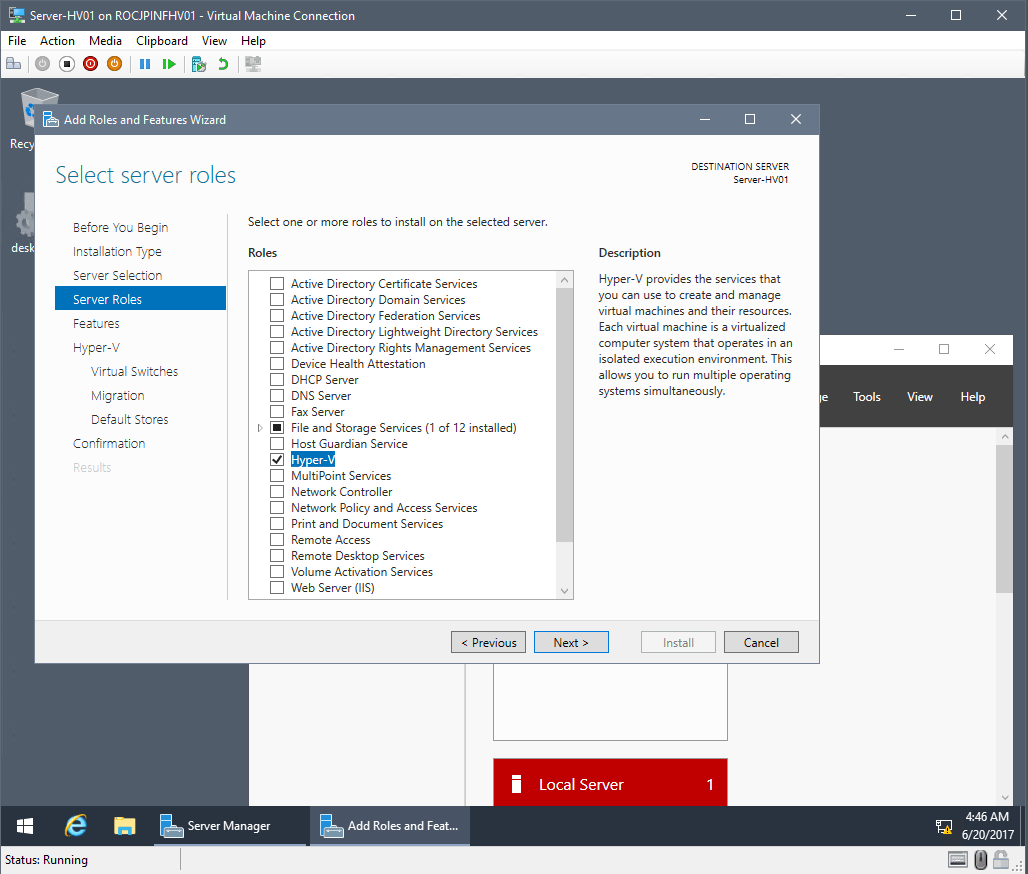Click the Cancel button
Image resolution: width=1028 pixels, height=874 pixels.
coord(761,643)
